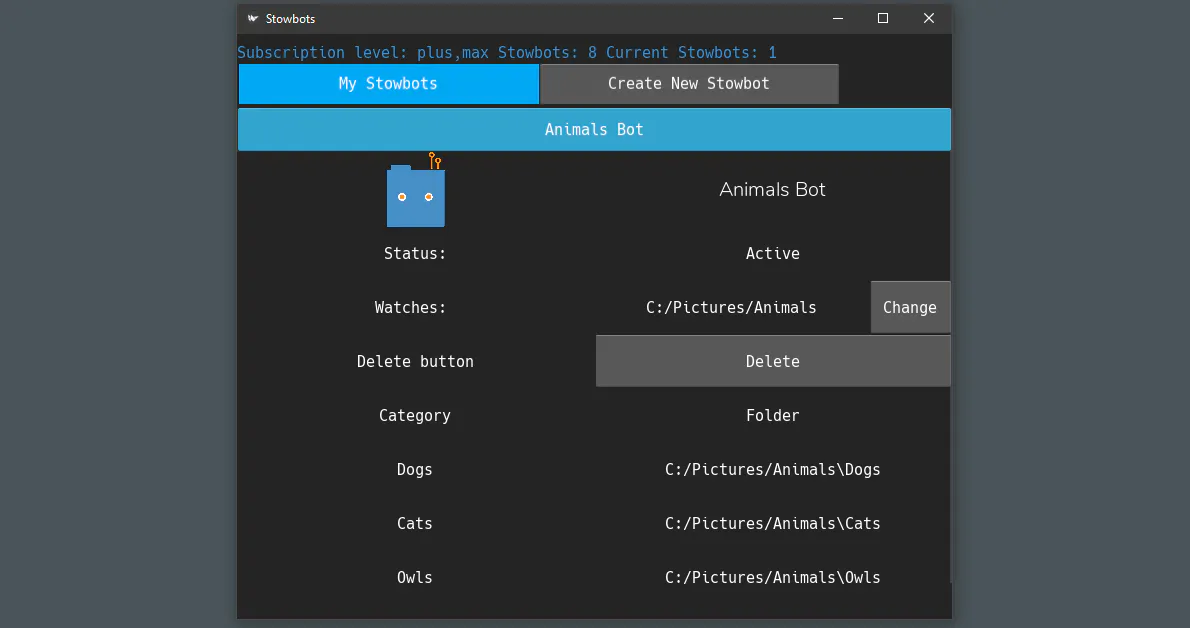Select the C:/Pictures/Animals watch path text
Viewport: 1190px width, 628px height.
[731, 308]
